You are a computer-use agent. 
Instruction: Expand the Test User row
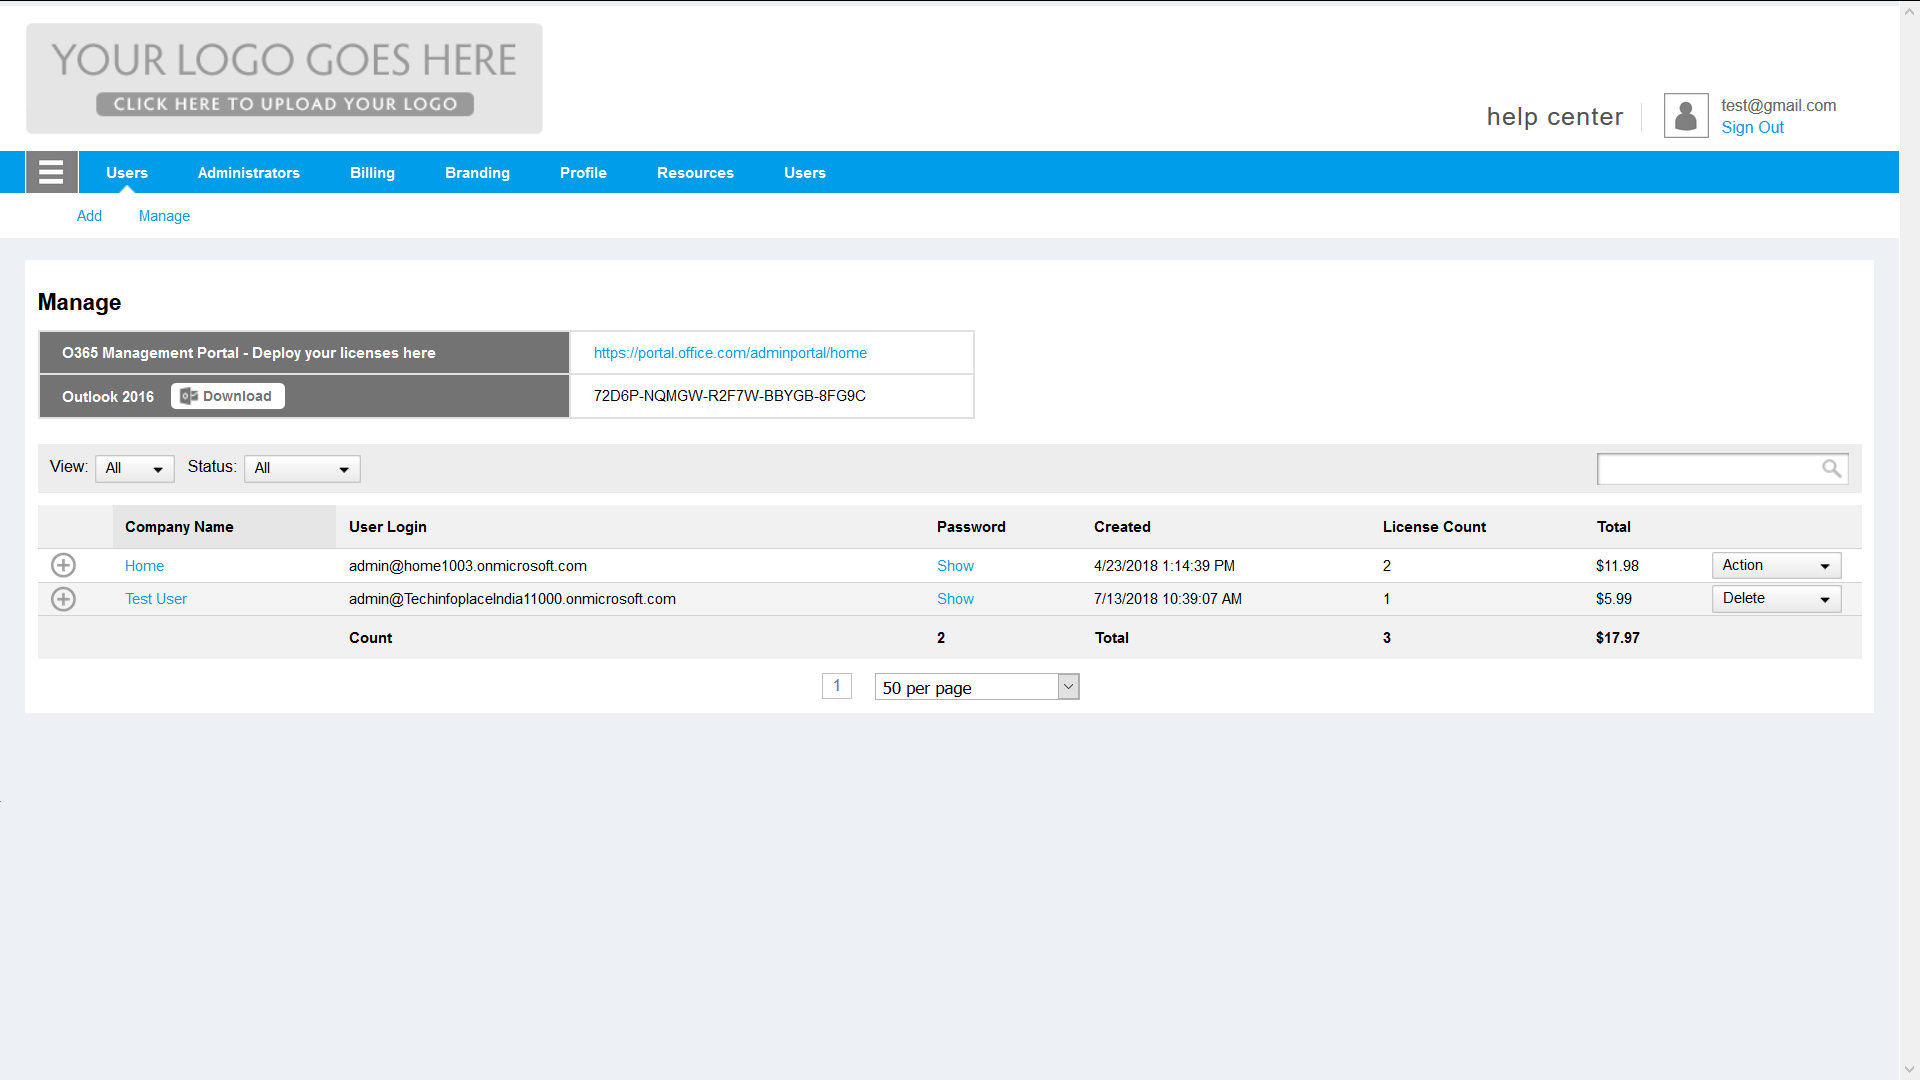click(x=63, y=599)
